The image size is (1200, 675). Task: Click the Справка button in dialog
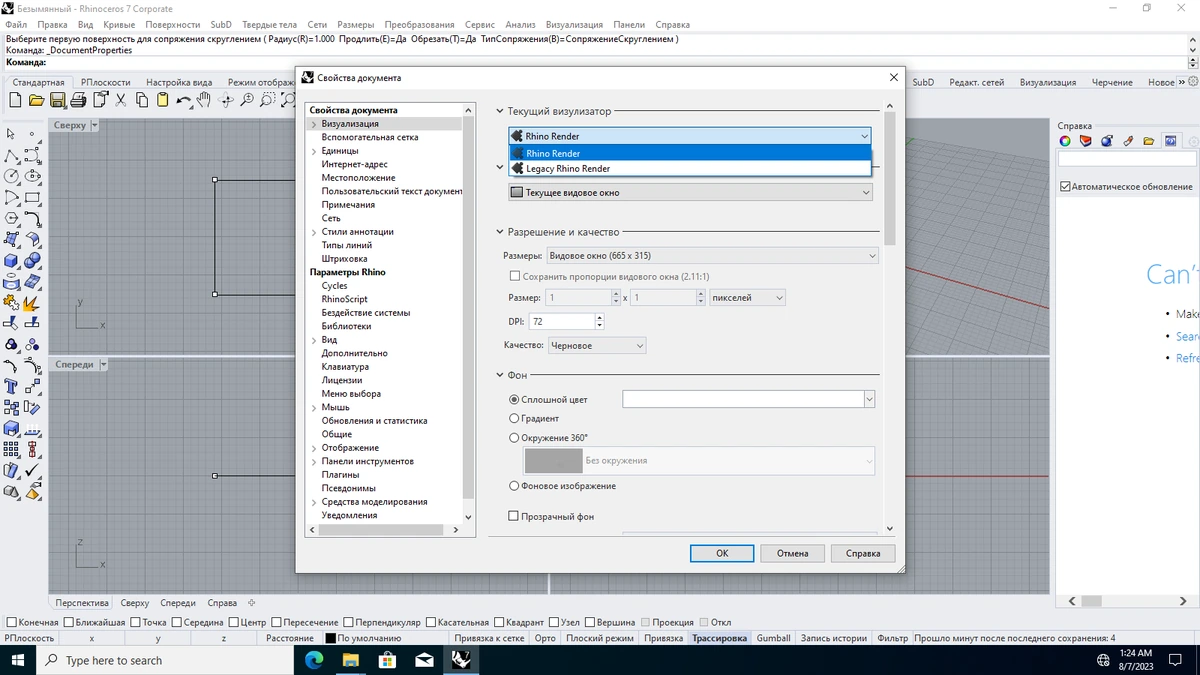tap(863, 553)
